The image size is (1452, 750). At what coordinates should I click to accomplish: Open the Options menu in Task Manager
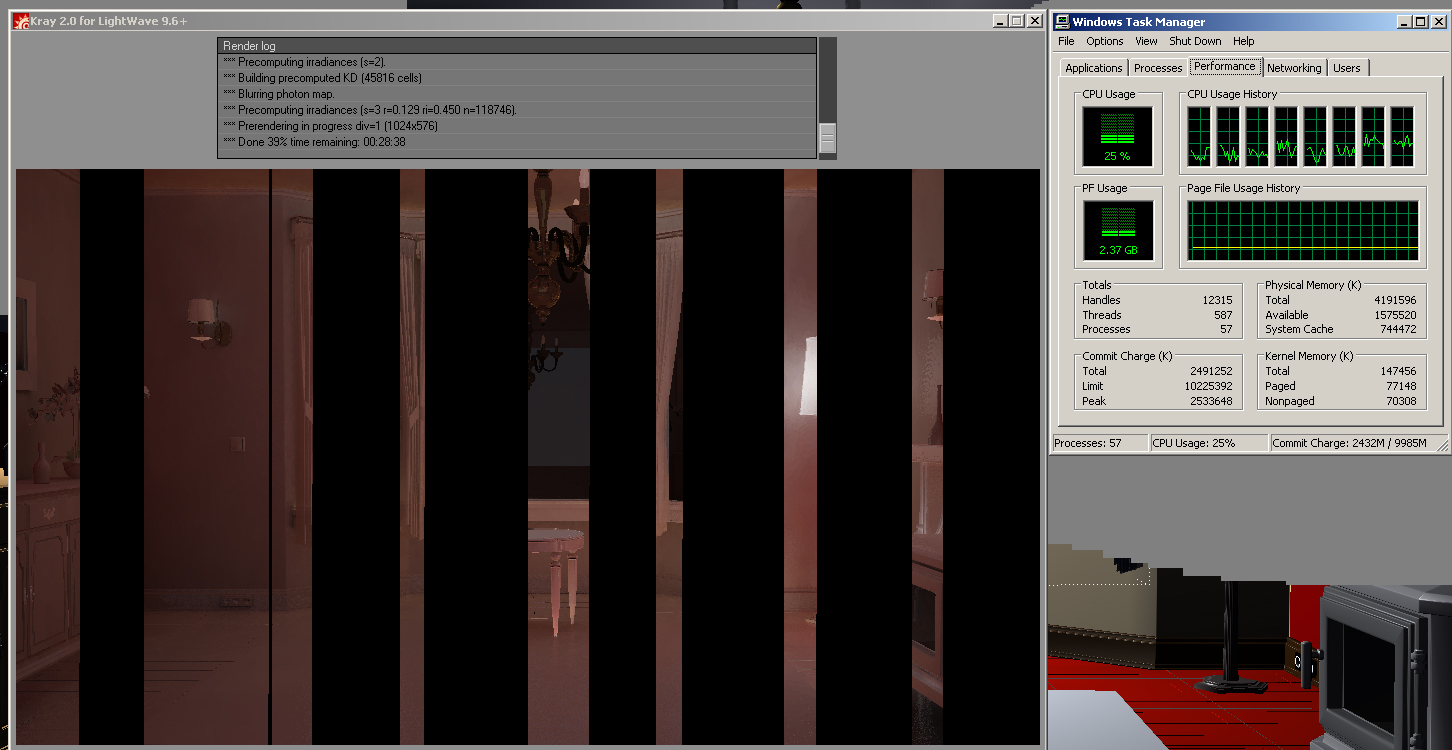tap(1104, 41)
